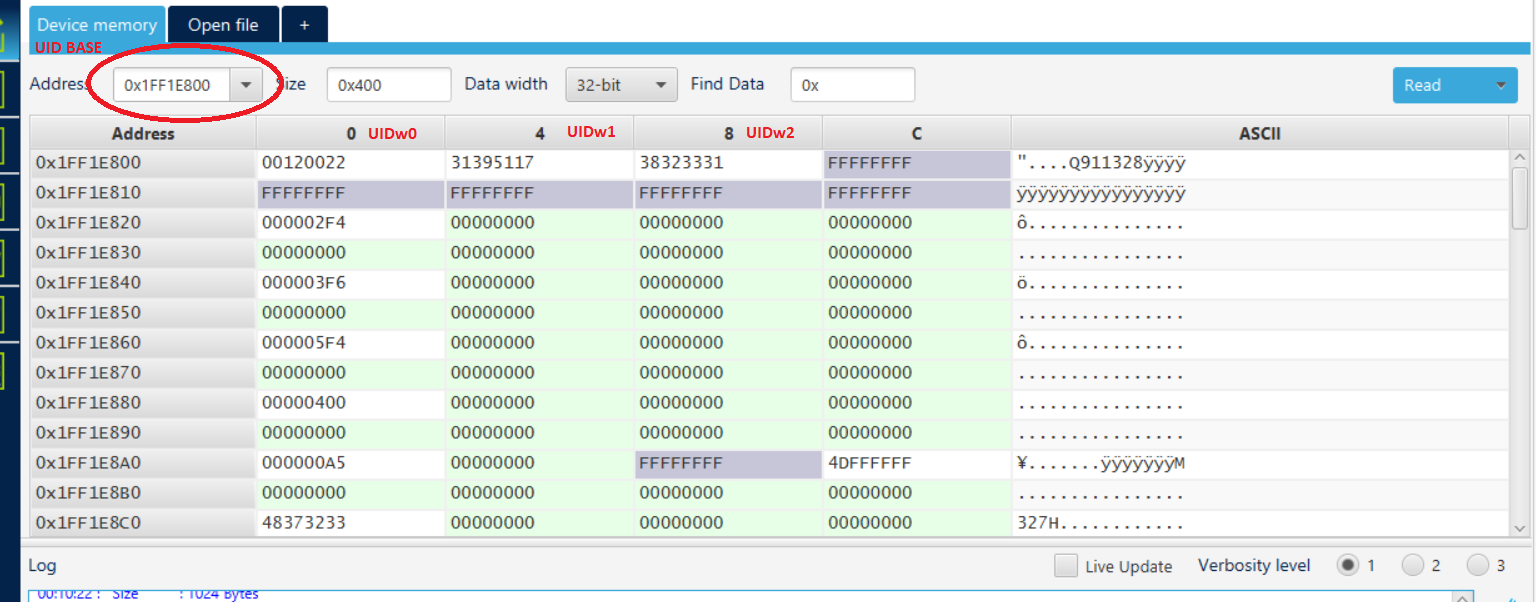Select cell value 00120022
This screenshot has height=602, width=1536.
351,163
